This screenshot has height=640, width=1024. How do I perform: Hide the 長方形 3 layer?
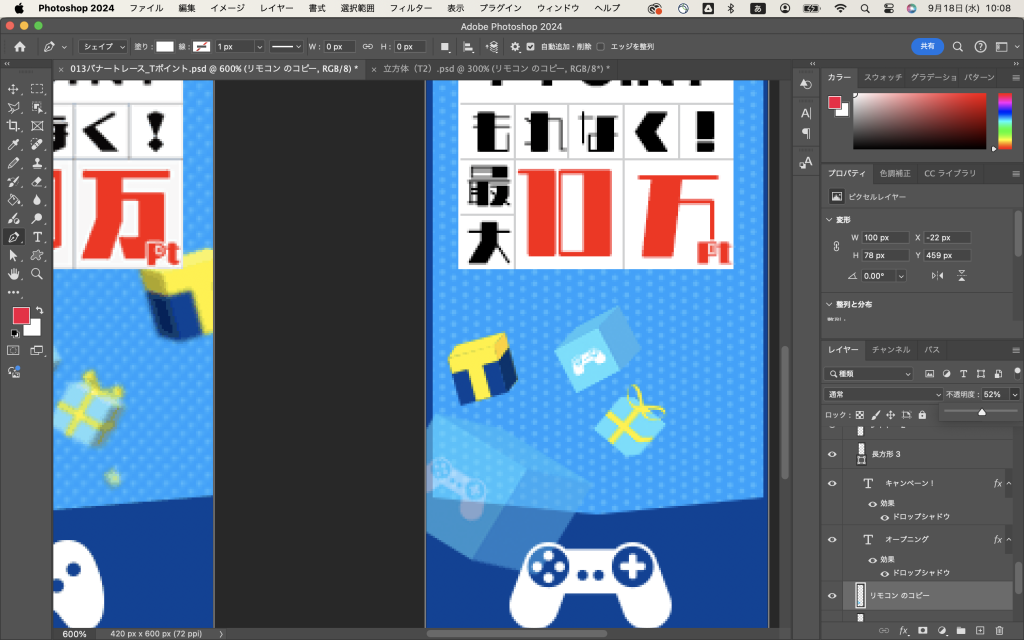pyautogui.click(x=831, y=454)
